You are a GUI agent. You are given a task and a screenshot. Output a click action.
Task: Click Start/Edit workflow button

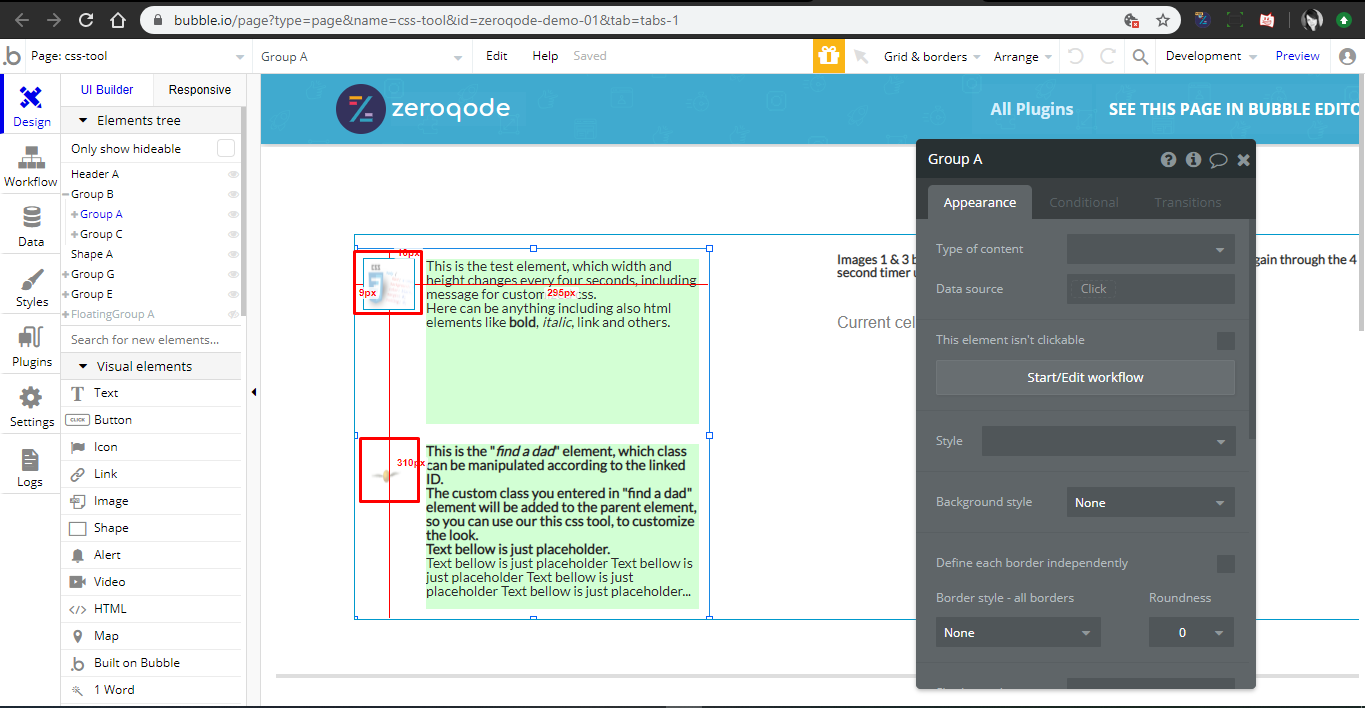pyautogui.click(x=1085, y=377)
